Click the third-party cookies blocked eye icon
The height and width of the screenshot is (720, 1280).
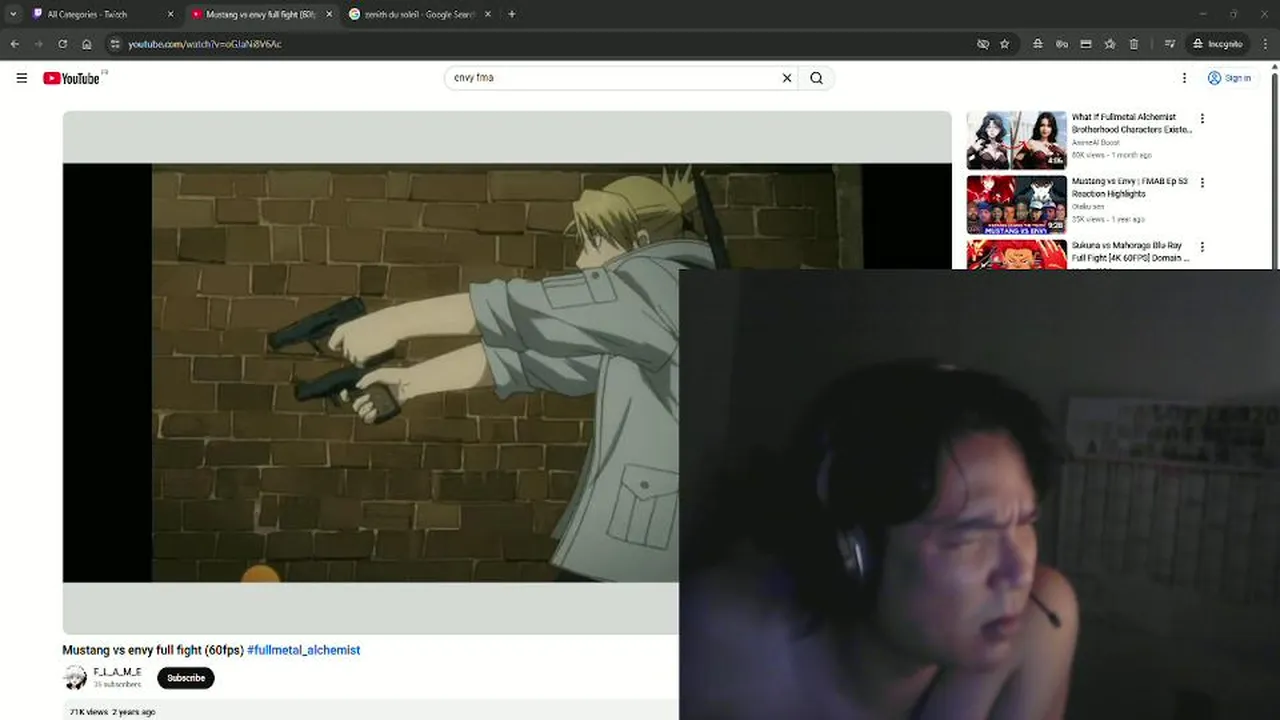(982, 44)
